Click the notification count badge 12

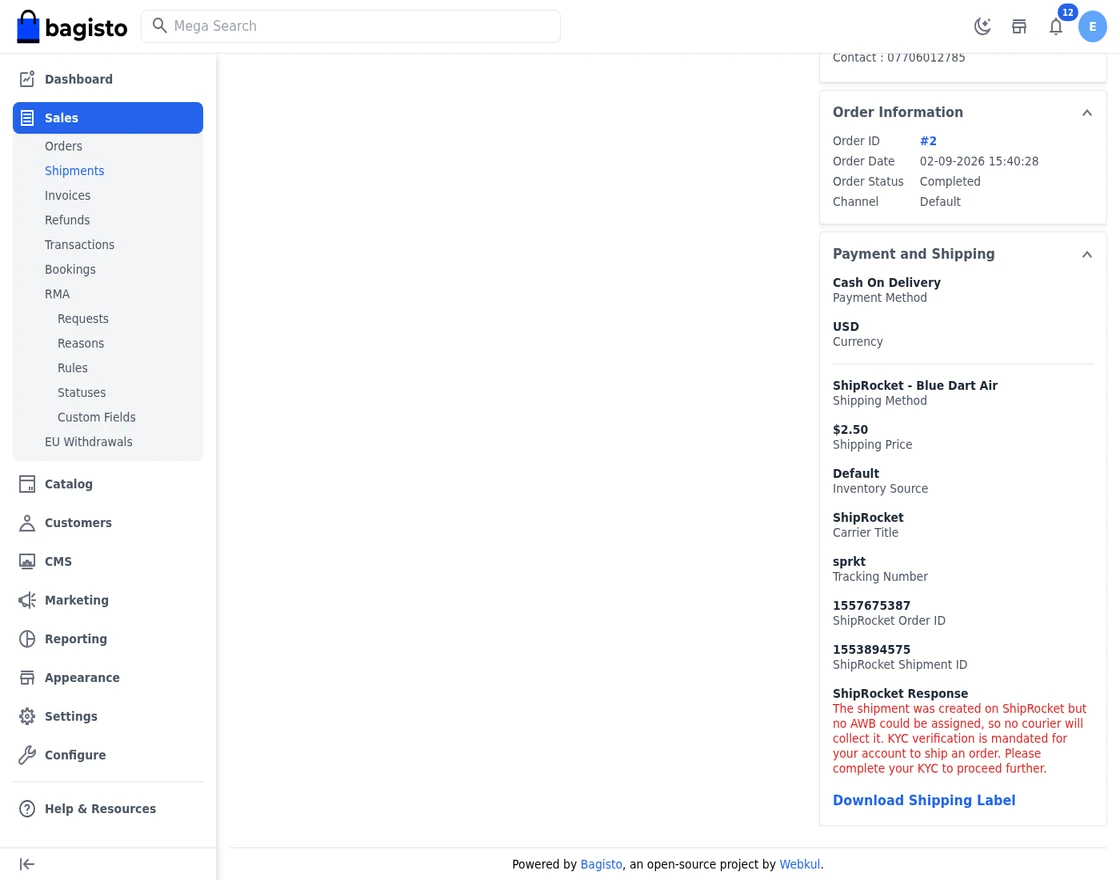pos(1067,12)
